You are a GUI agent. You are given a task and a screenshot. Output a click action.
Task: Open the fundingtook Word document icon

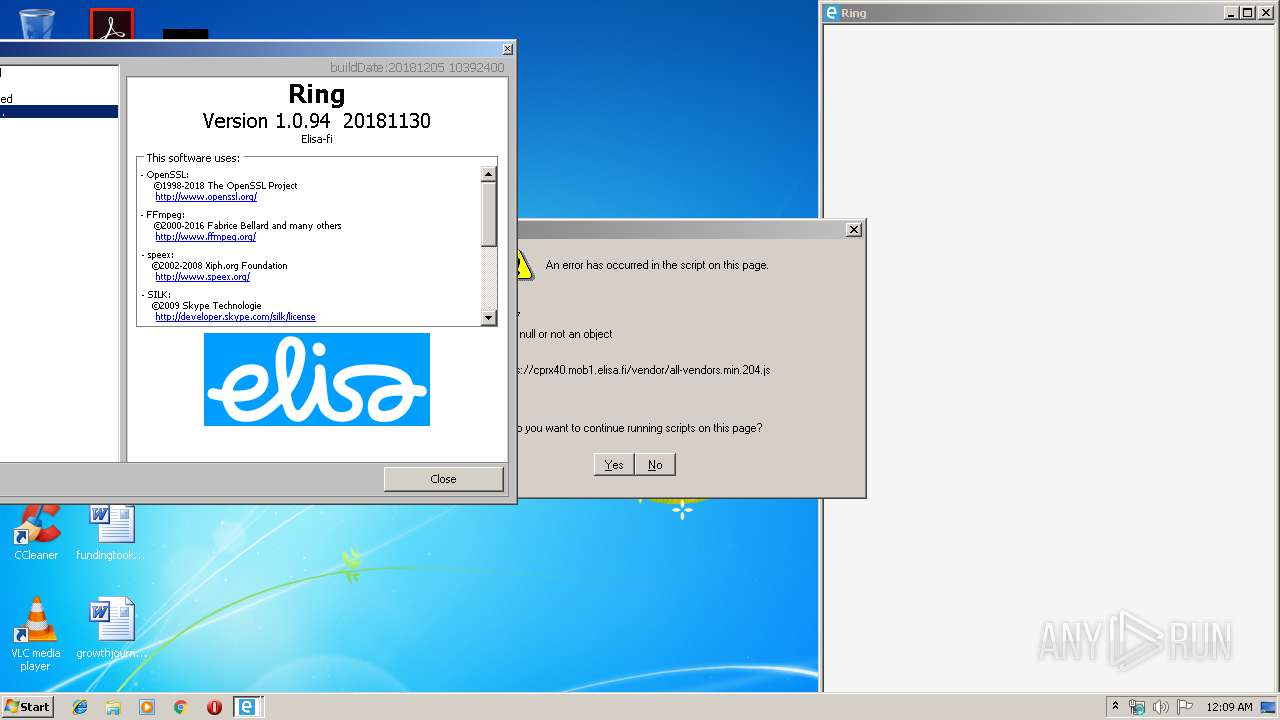[110, 531]
